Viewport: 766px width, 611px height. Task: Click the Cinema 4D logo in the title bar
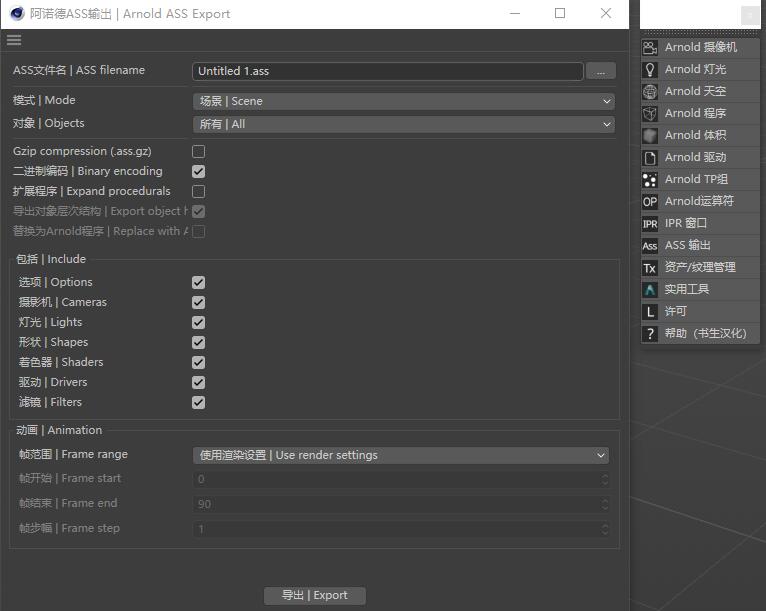point(17,14)
